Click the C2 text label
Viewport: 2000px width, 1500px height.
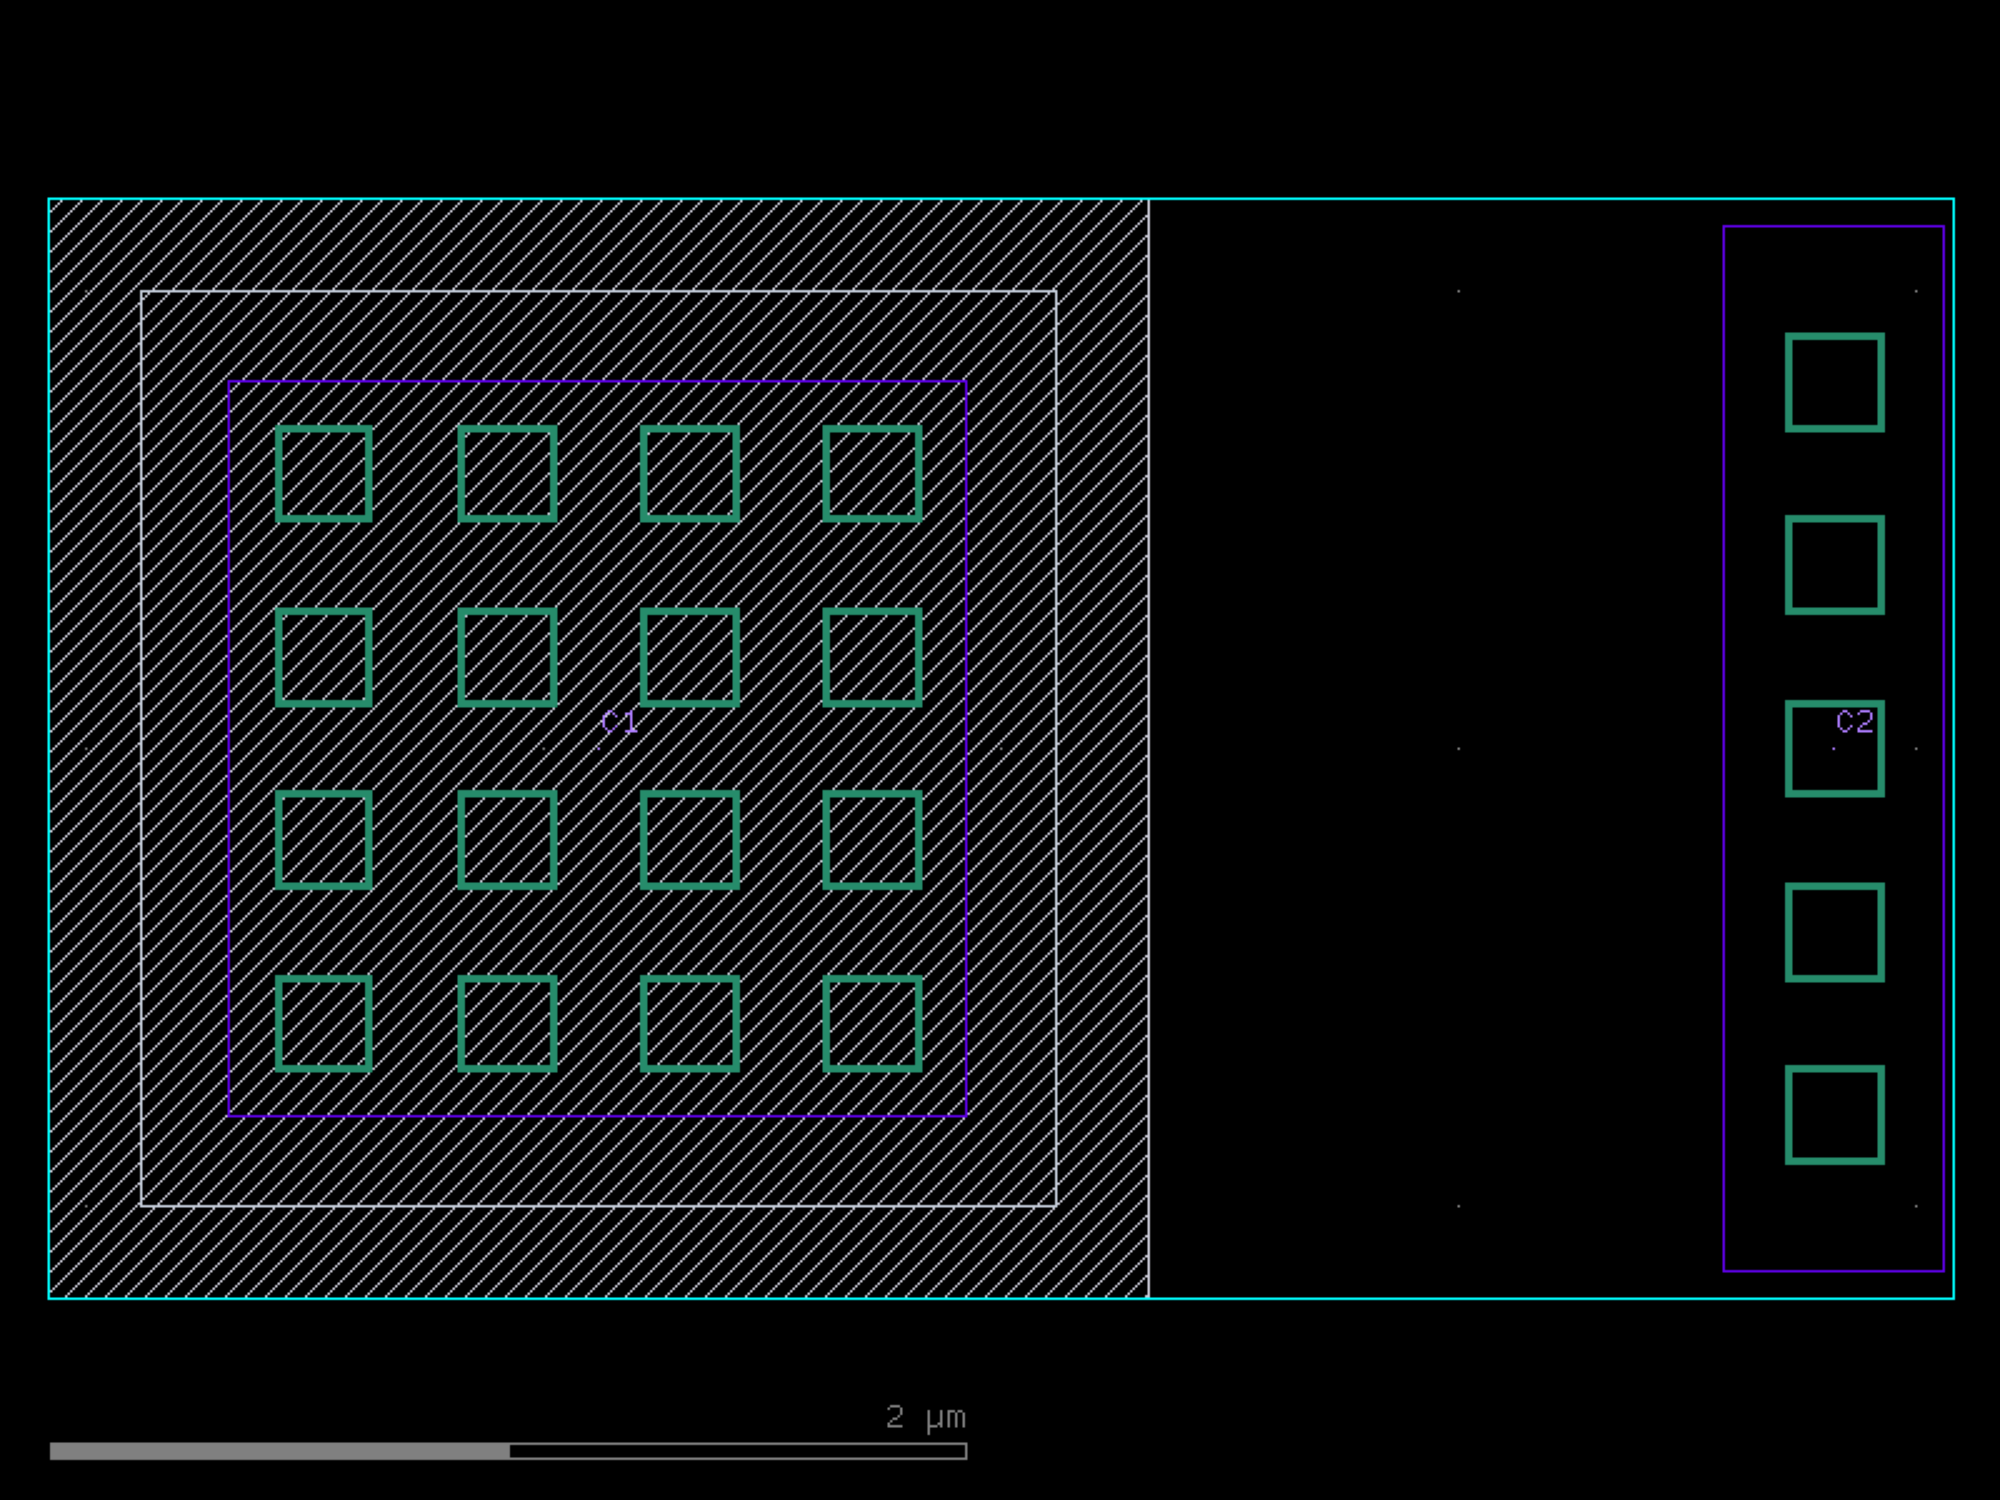click(1855, 721)
